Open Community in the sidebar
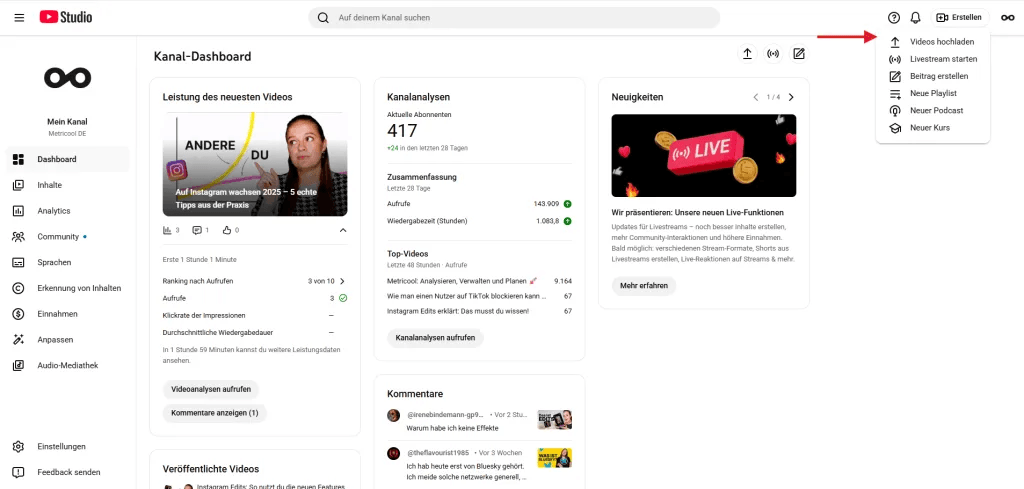Viewport: 1024px width, 489px height. (68, 236)
